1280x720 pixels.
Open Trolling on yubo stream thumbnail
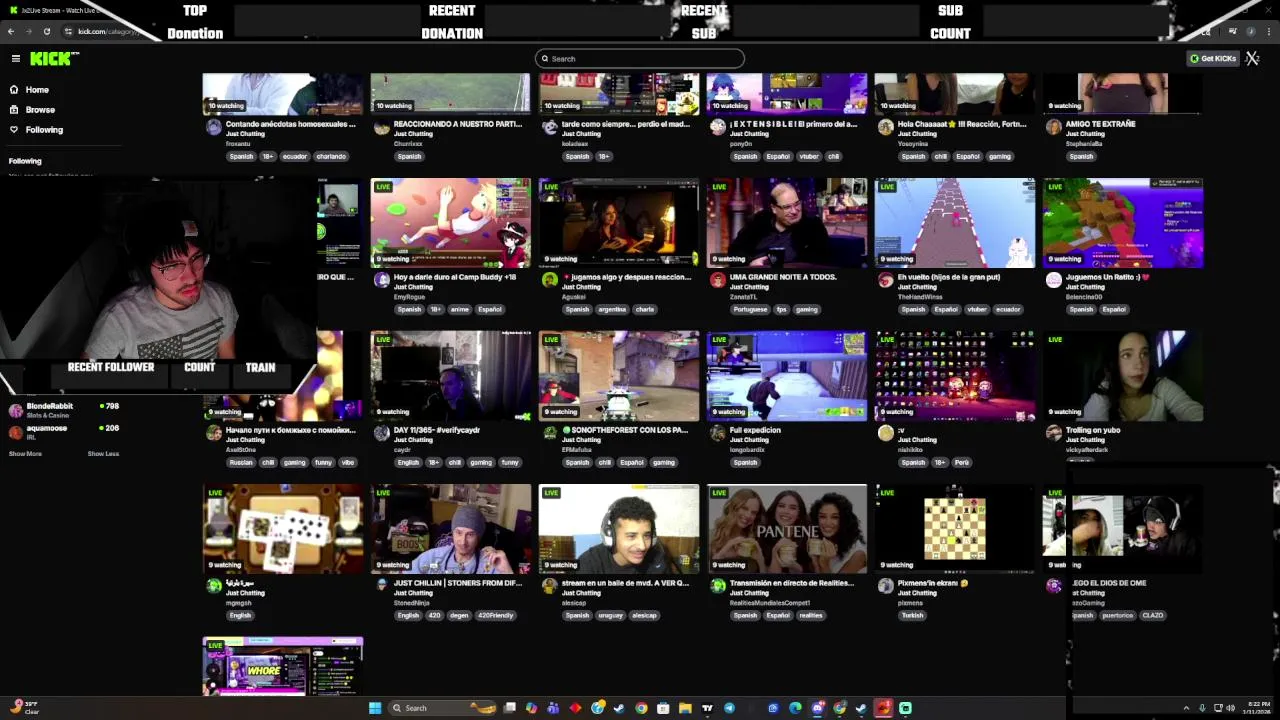pos(1123,376)
